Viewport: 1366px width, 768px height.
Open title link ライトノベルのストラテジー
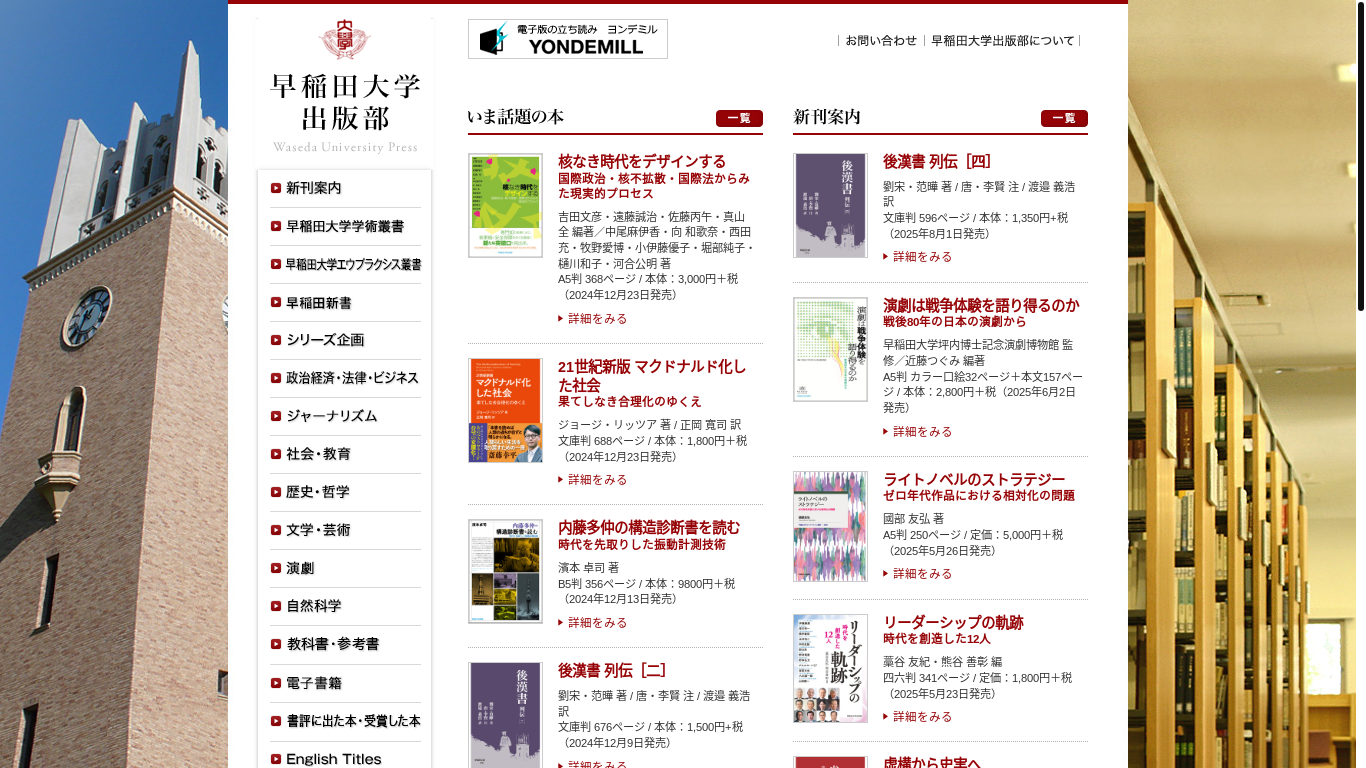point(974,479)
